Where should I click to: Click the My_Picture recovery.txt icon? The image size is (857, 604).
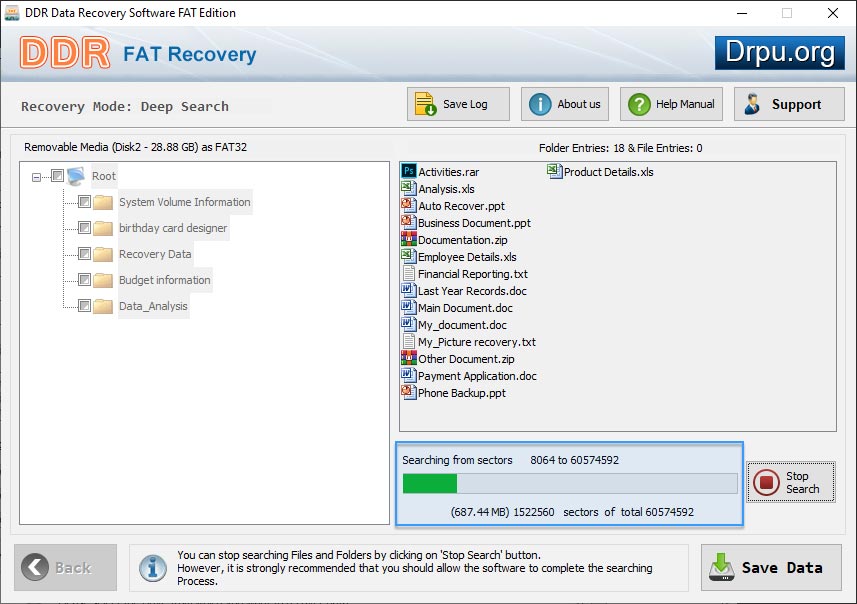[408, 341]
